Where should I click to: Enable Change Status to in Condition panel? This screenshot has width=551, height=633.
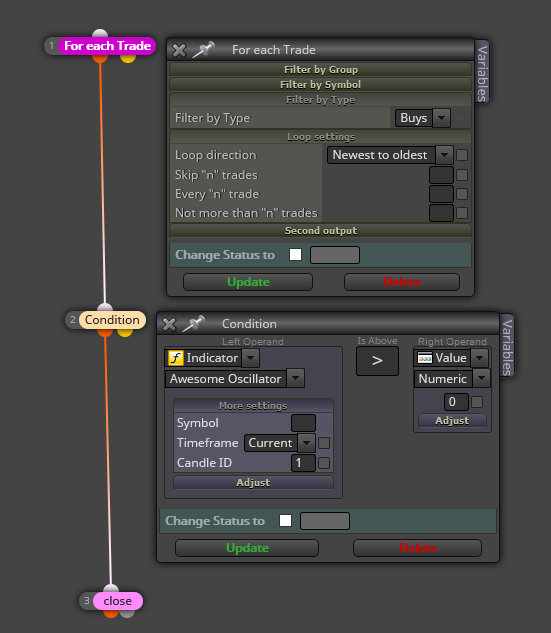[x=285, y=521]
